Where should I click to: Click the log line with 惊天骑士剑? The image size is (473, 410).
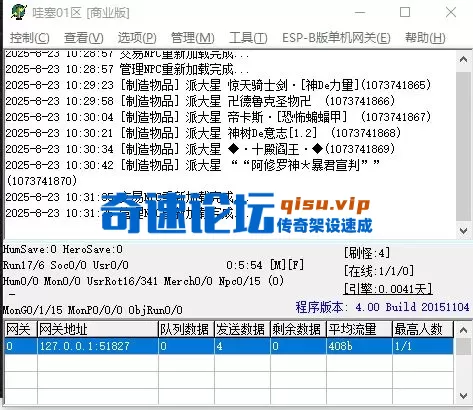point(218,85)
